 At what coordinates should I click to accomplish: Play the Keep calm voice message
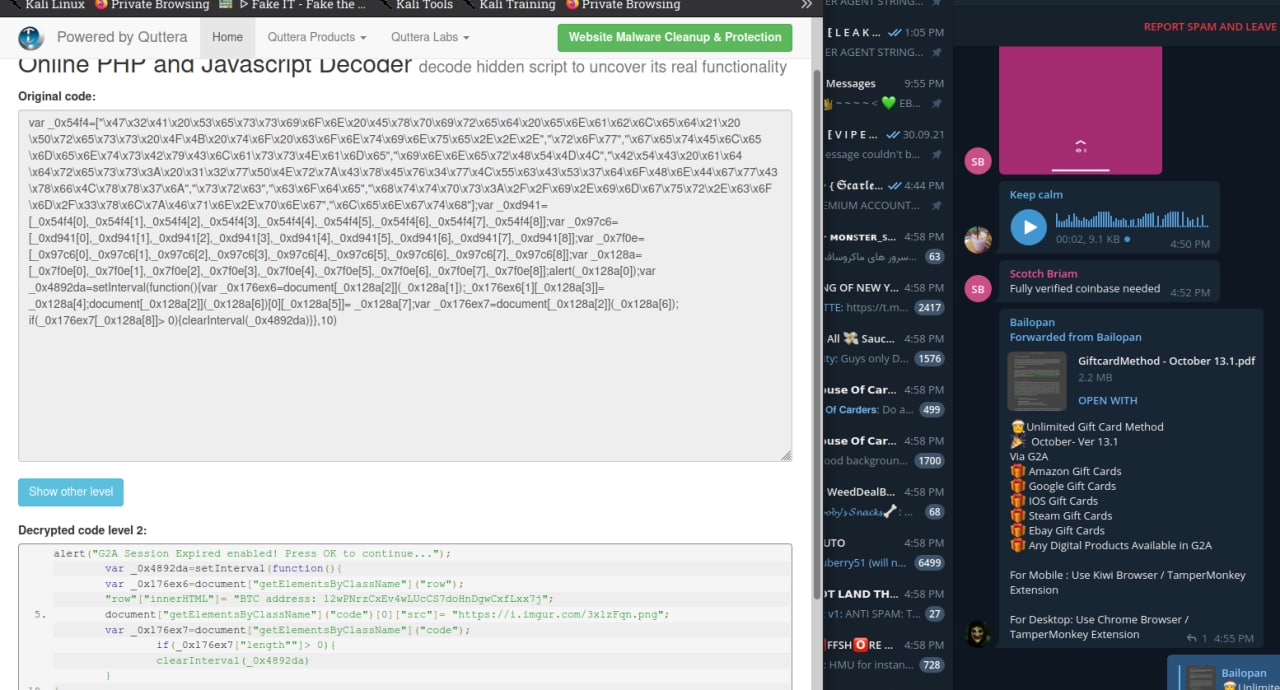1028,227
